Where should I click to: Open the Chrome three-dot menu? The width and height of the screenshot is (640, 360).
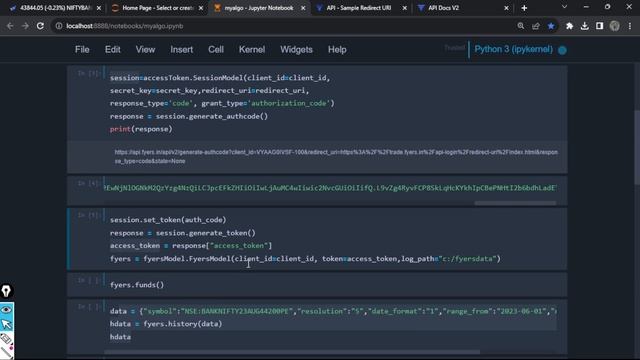630,26
